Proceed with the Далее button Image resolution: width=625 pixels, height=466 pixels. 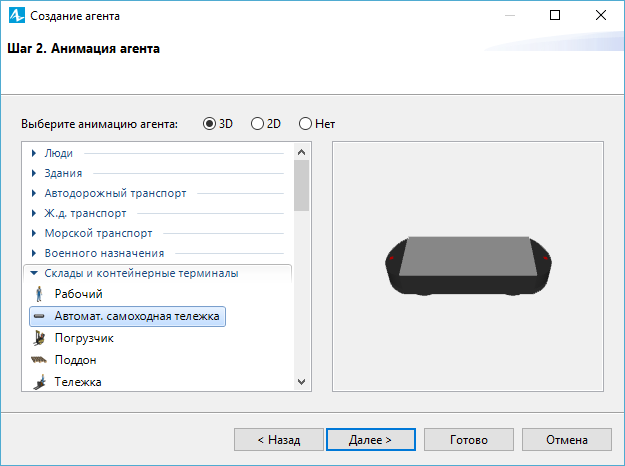pyautogui.click(x=371, y=440)
